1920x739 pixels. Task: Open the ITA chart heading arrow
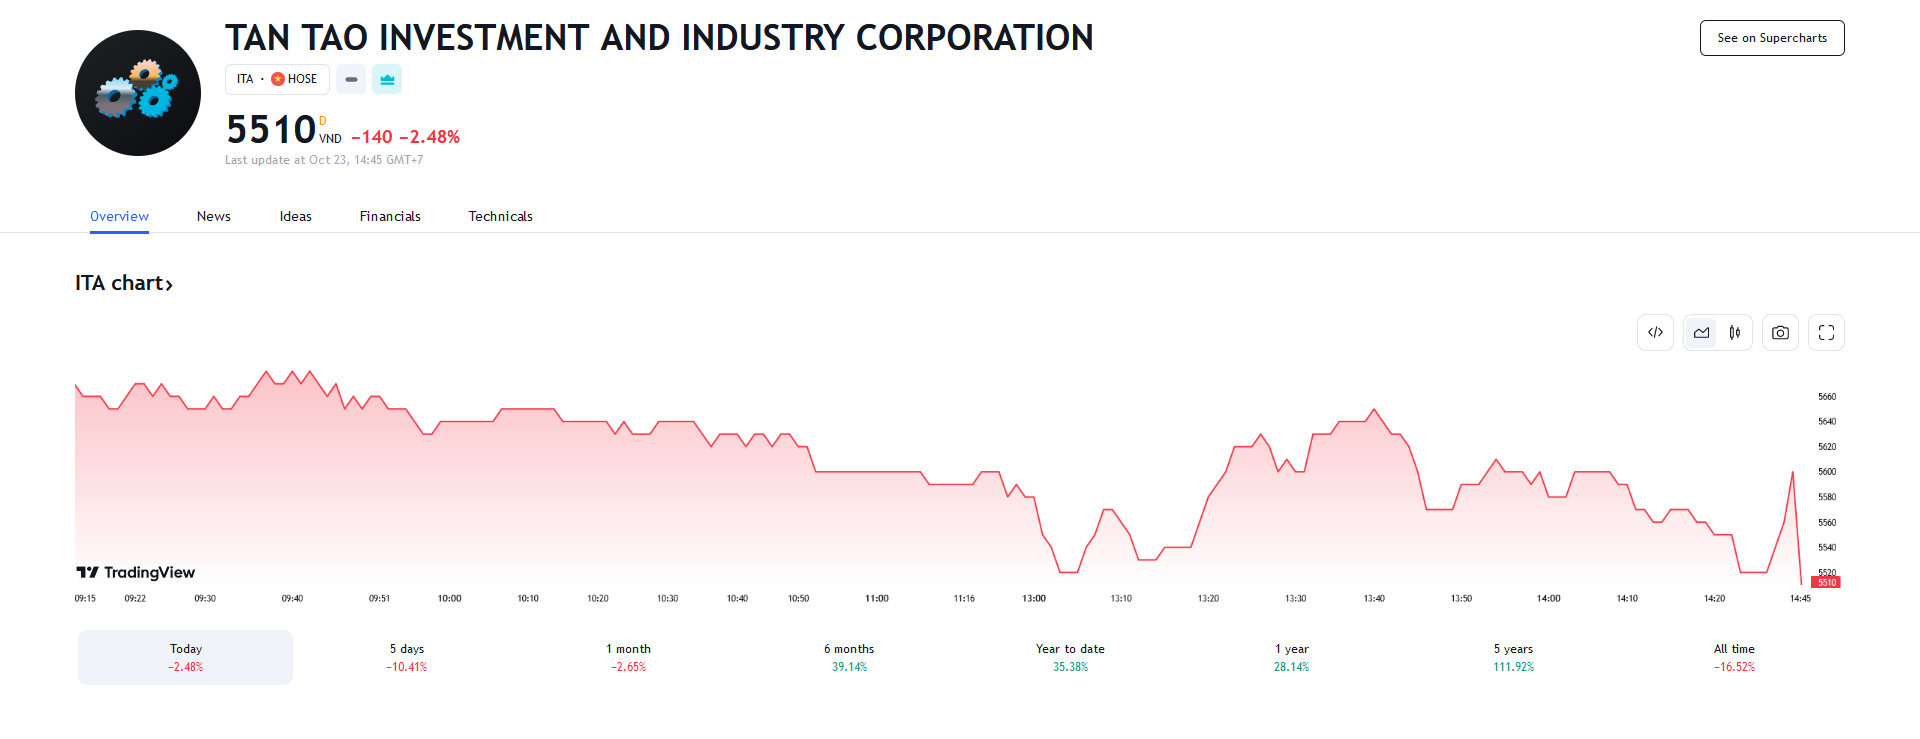(x=124, y=283)
